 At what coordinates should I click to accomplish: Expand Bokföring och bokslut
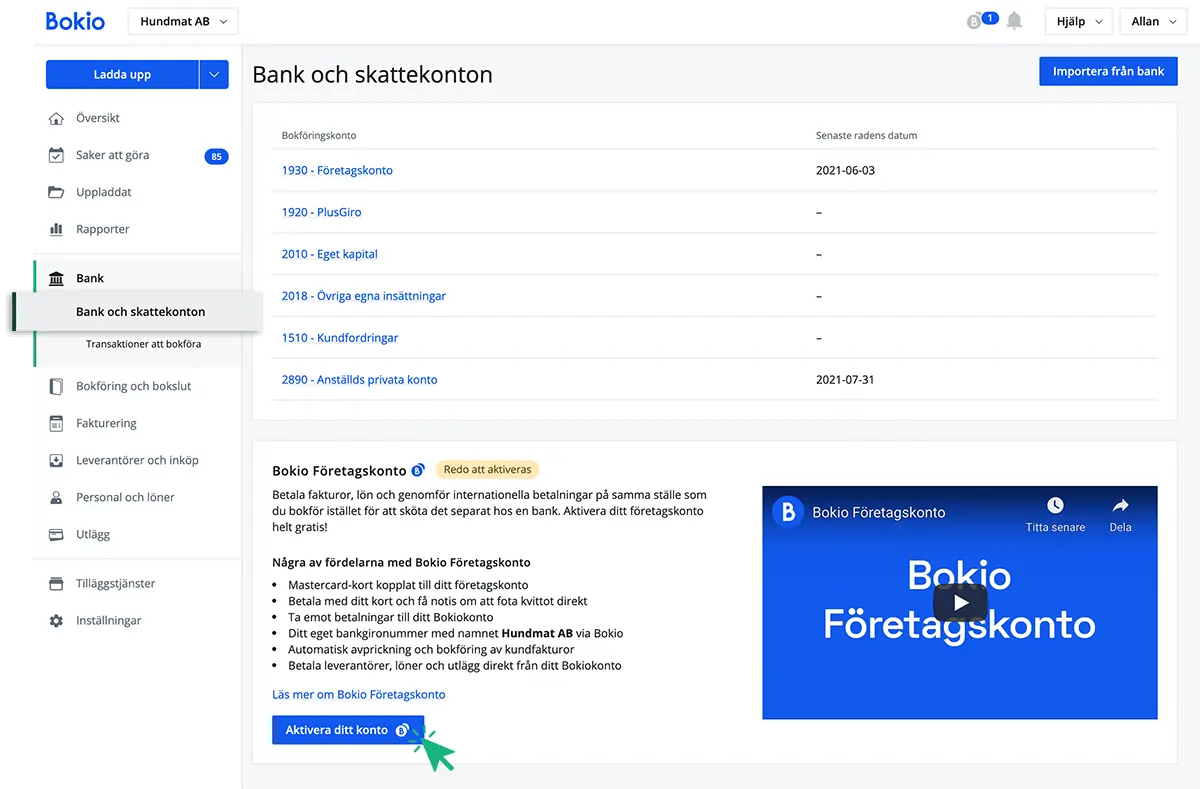tap(133, 386)
